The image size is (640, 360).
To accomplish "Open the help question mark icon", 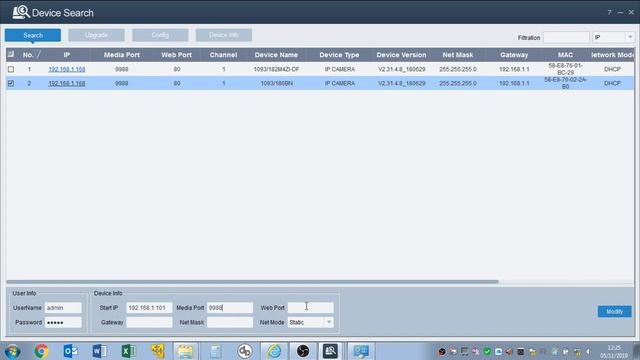I will click(609, 13).
